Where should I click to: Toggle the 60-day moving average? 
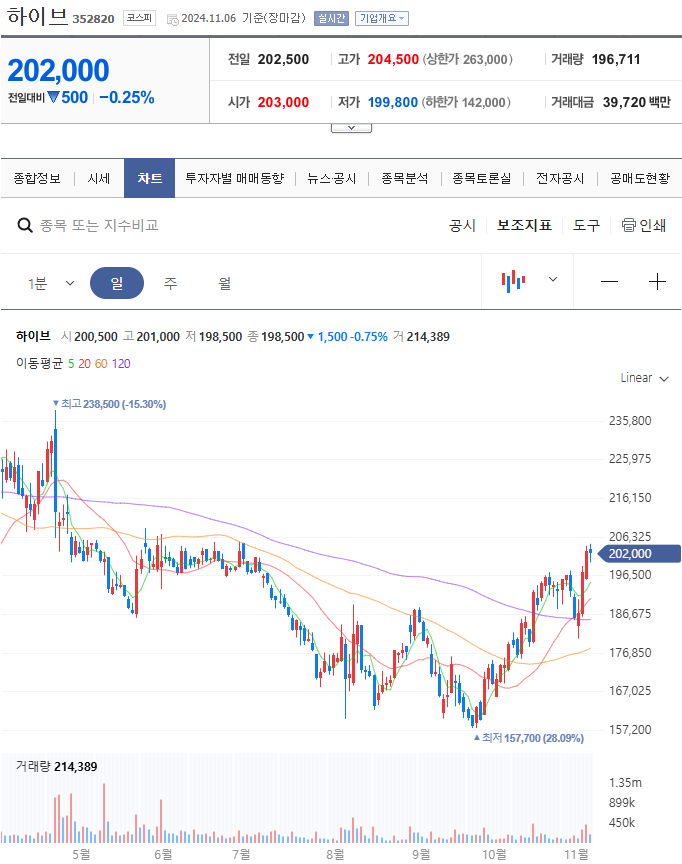point(101,364)
